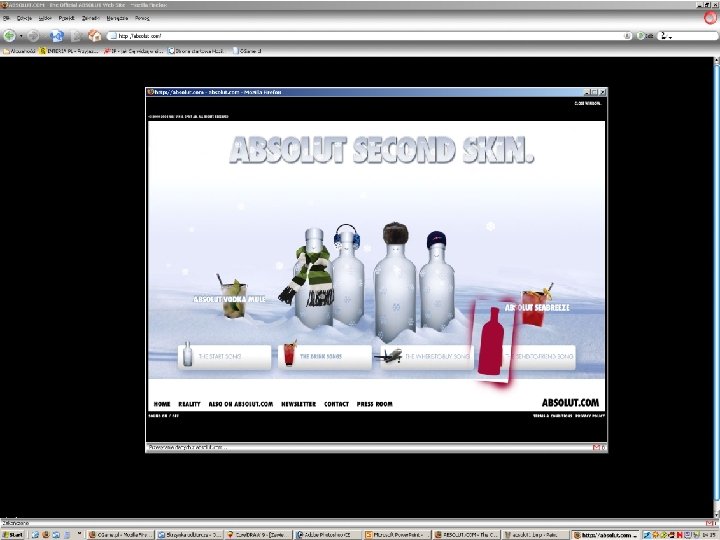
Task: Click the red cocktail icon on DRINK SONGS
Action: point(290,354)
